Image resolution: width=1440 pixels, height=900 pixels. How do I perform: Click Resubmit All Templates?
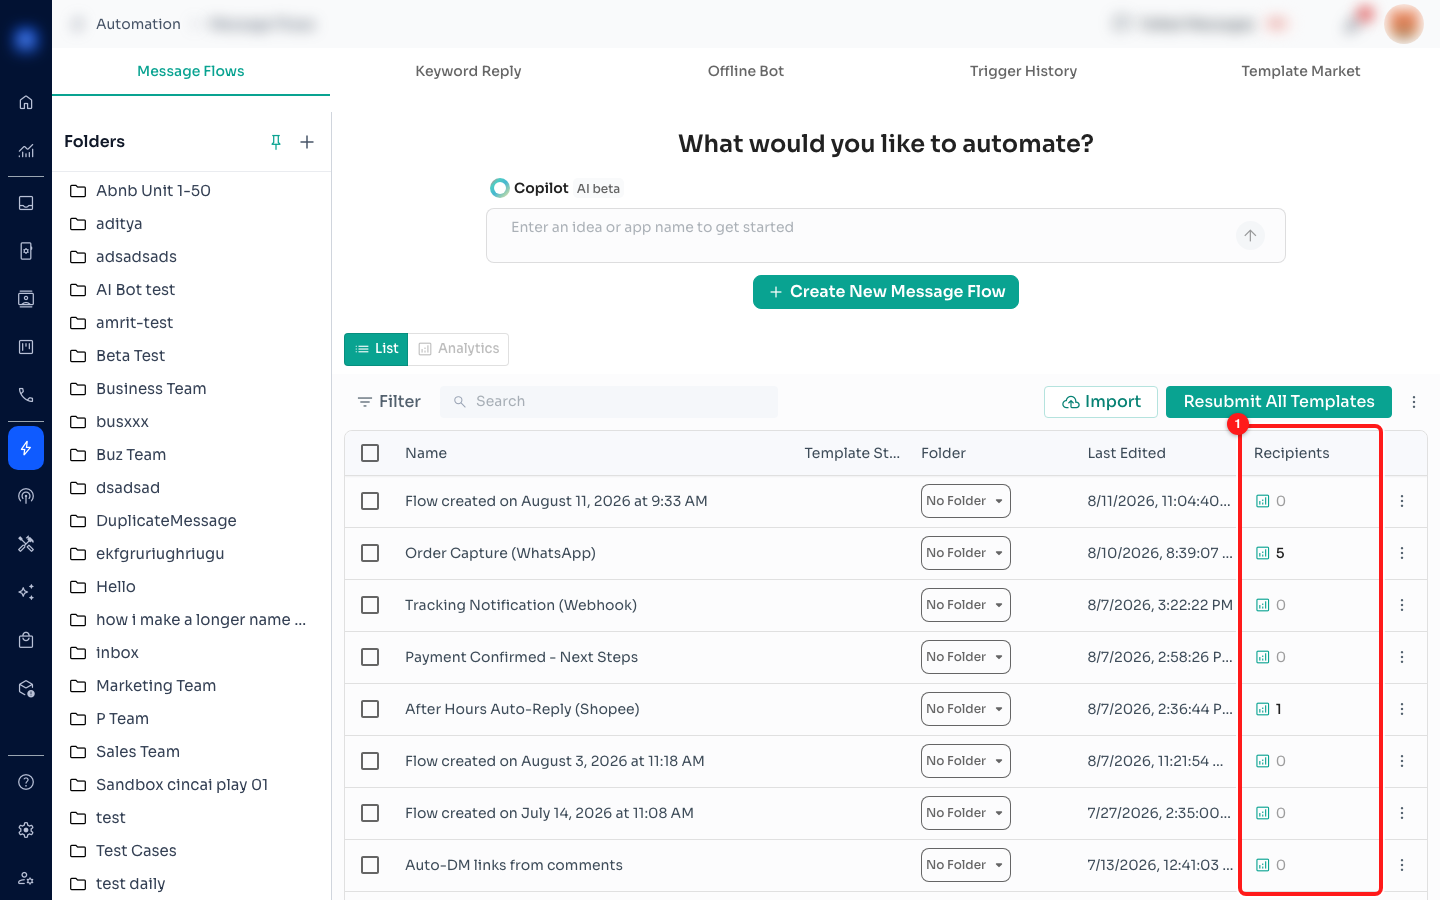click(1279, 402)
